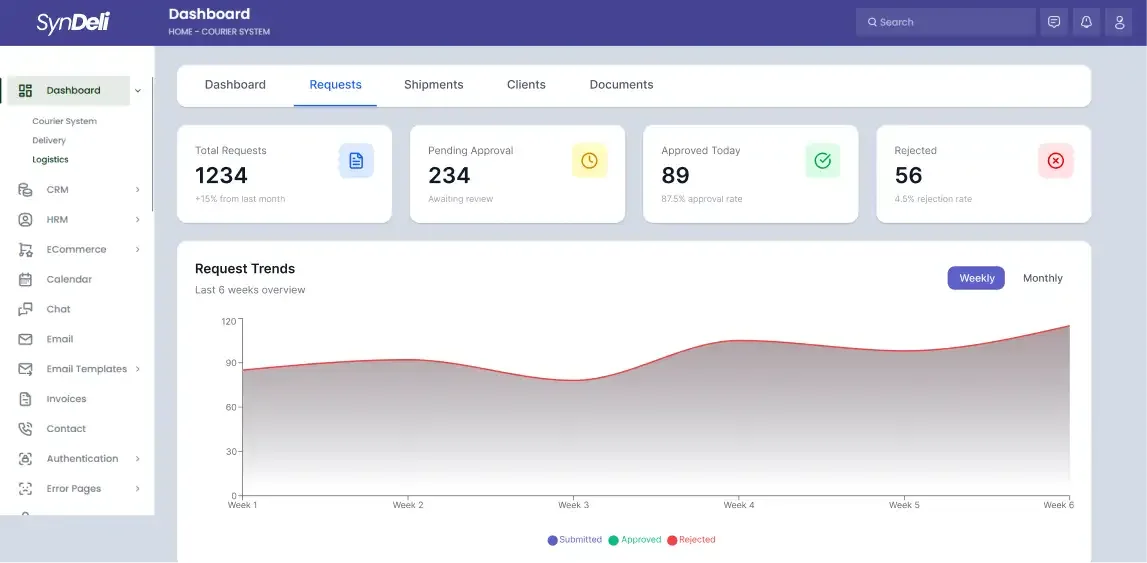1147x563 pixels.
Task: Open Delivery submenu item
Action: [49, 140]
